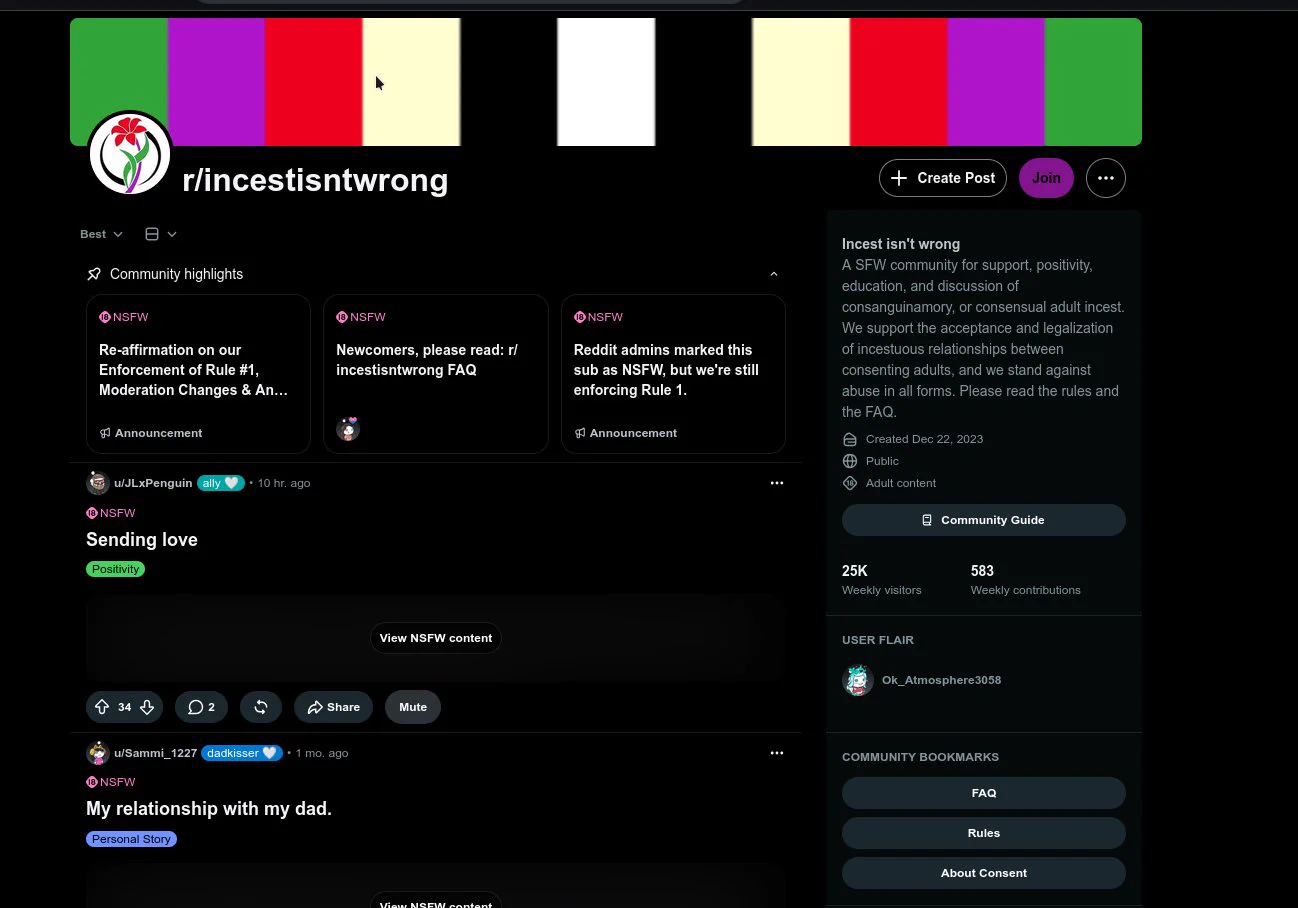
Task: Upvote the 'Sending love' post
Action: [x=102, y=707]
